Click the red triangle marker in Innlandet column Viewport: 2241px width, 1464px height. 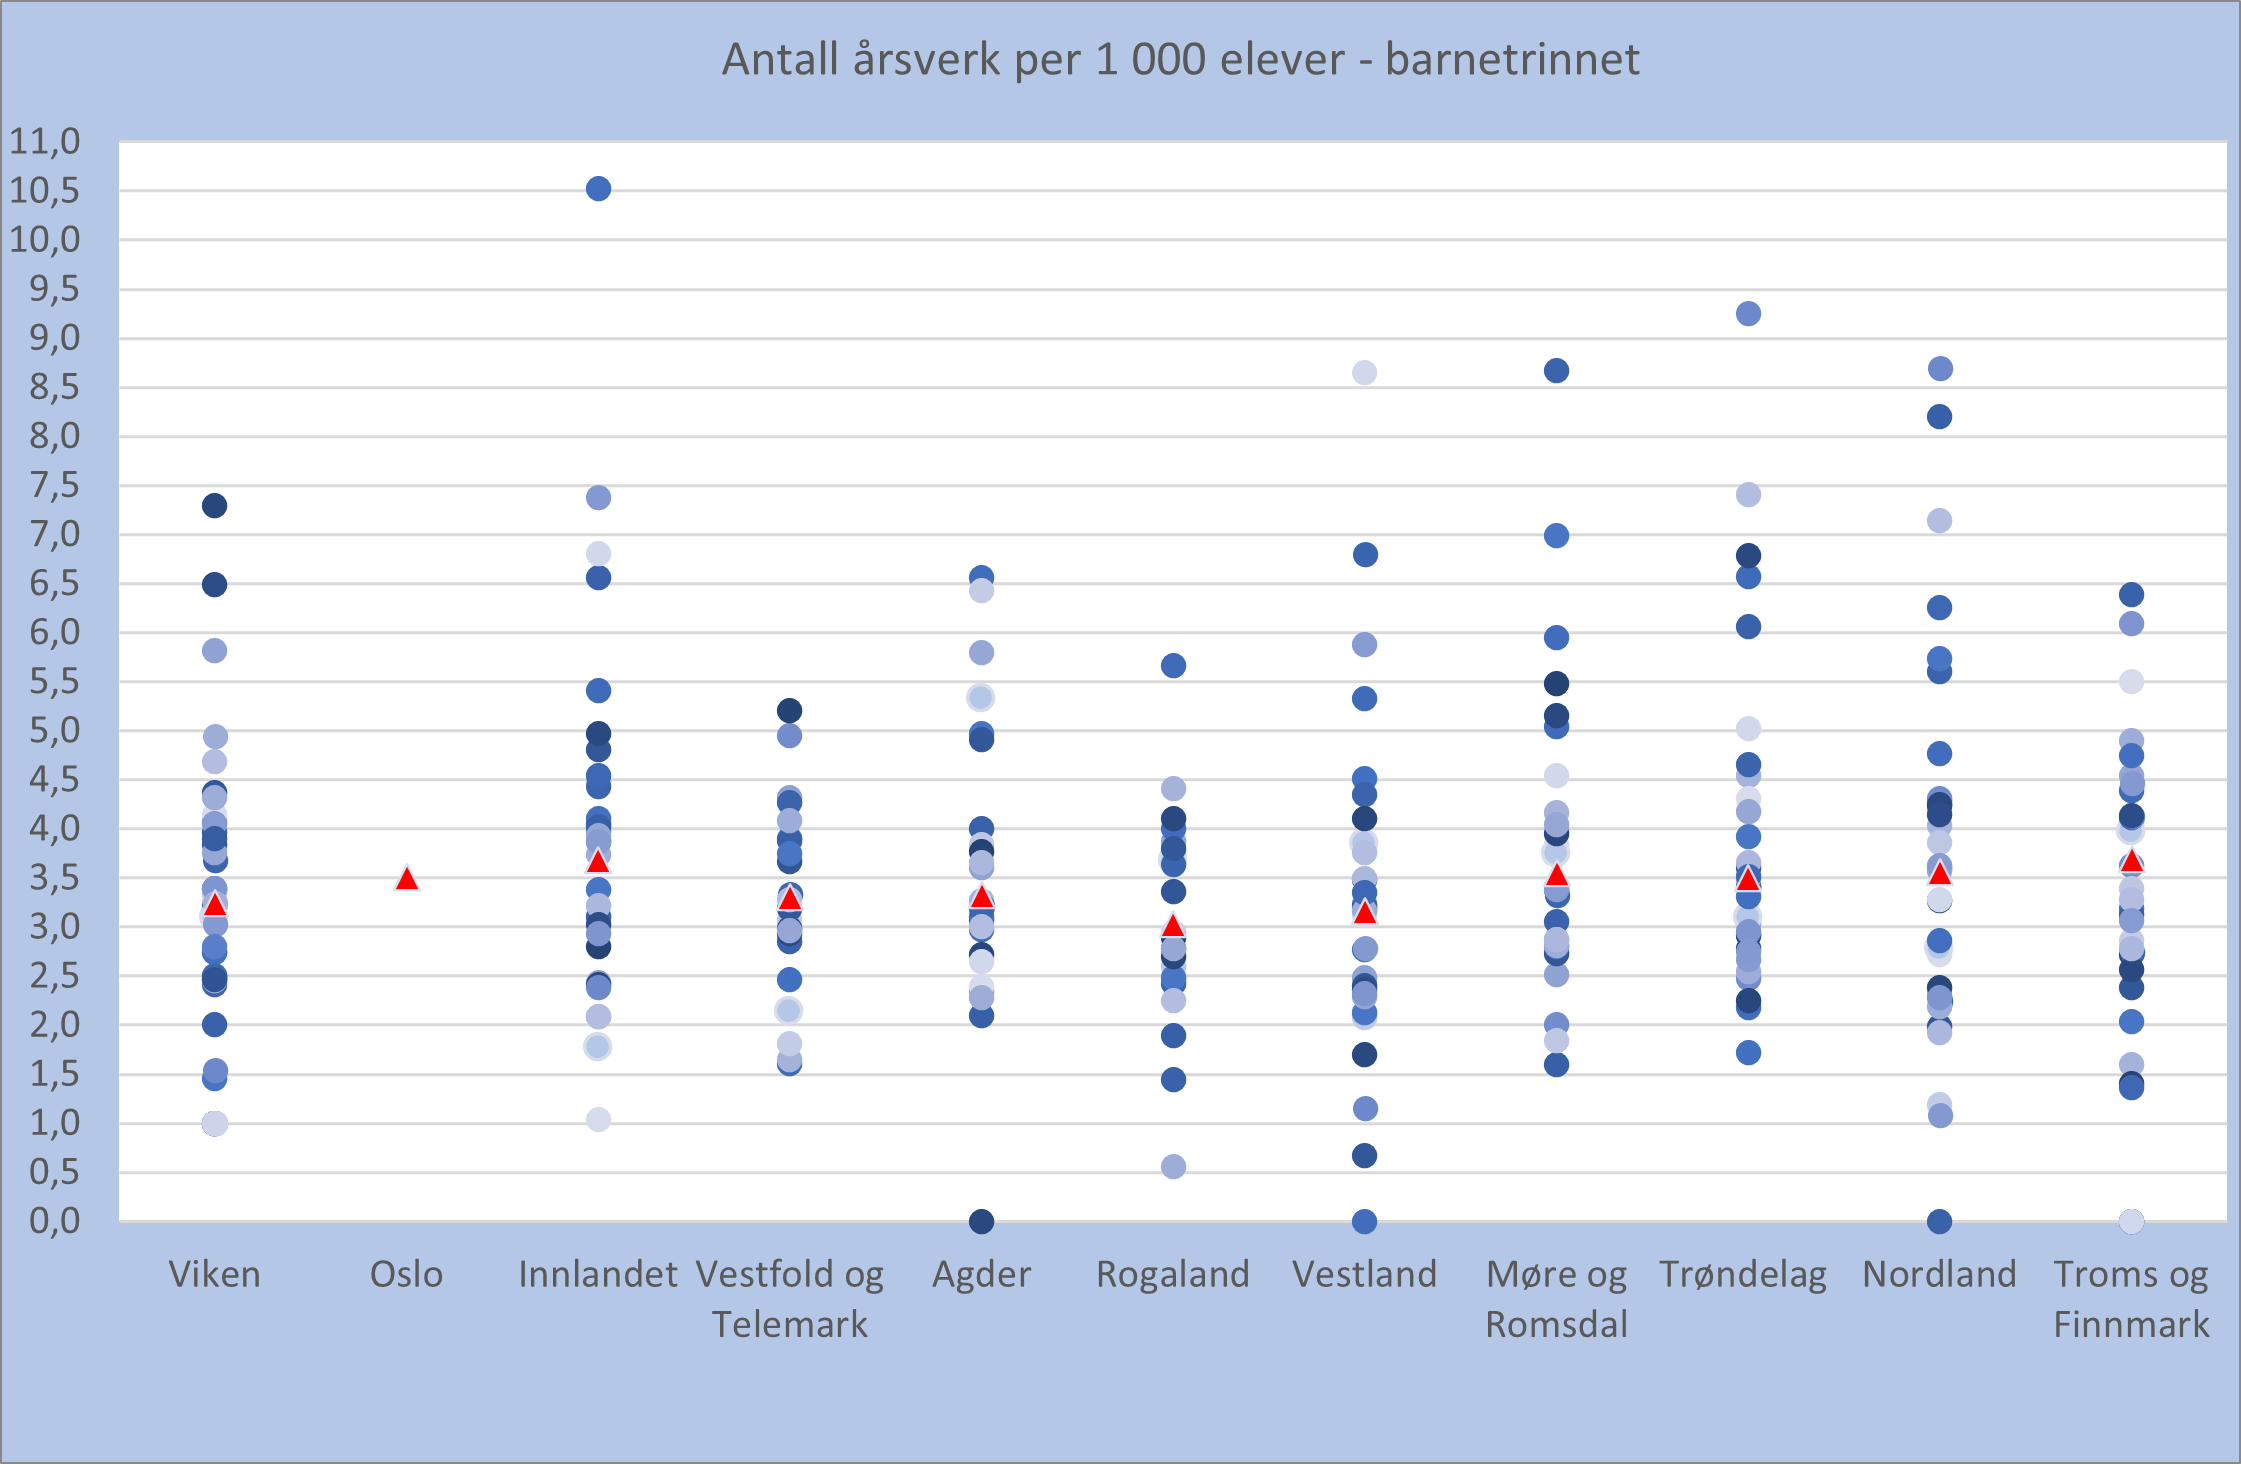click(598, 861)
